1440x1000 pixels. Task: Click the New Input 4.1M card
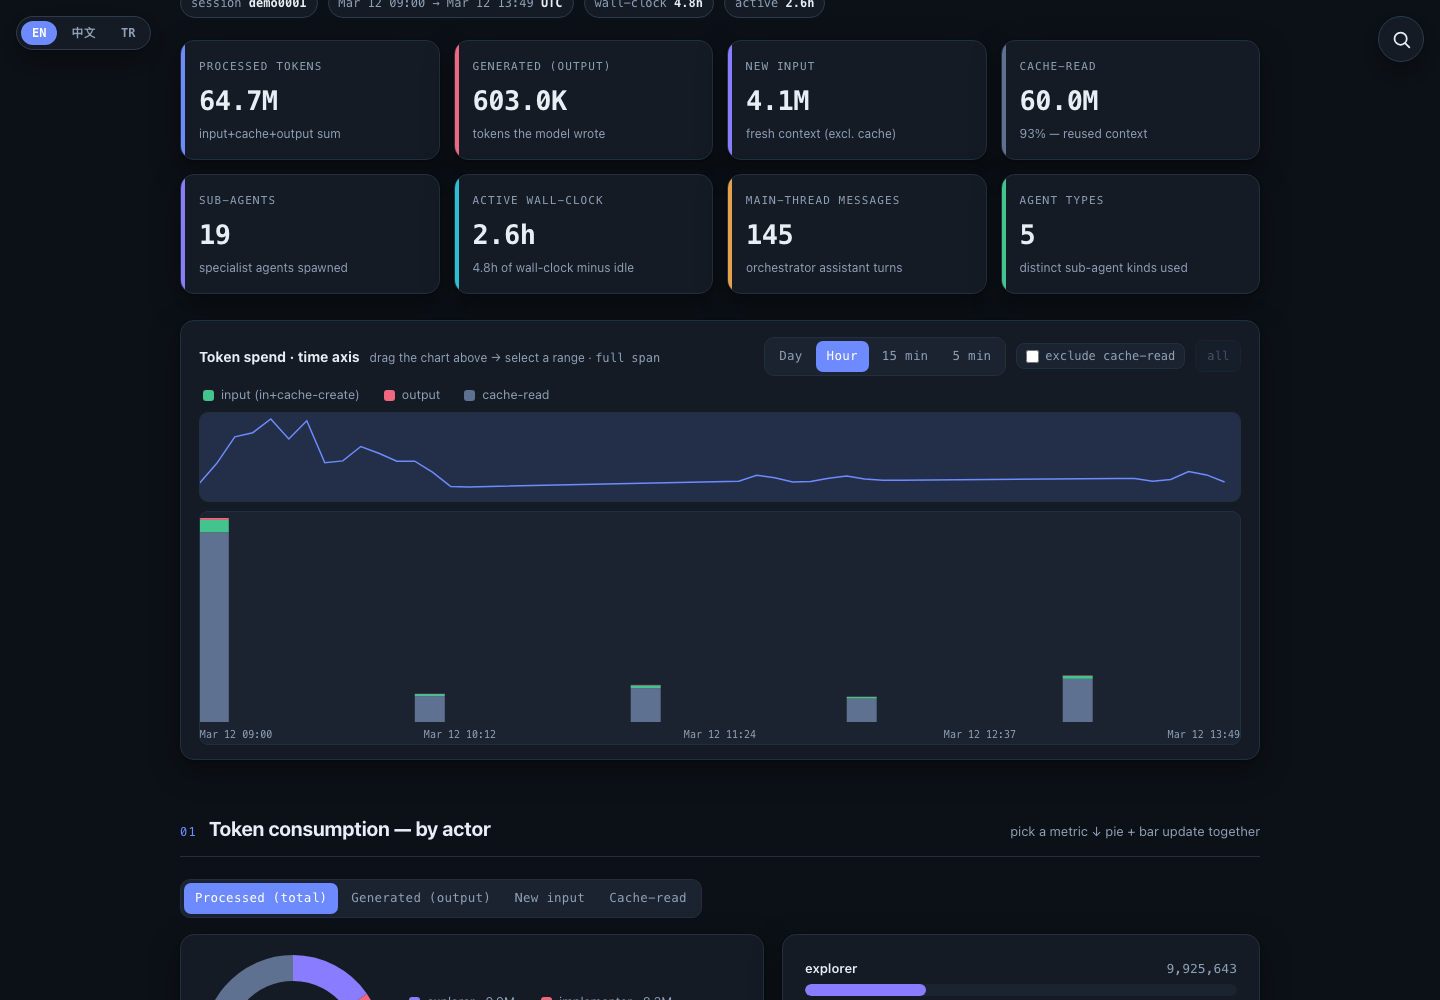tap(857, 100)
